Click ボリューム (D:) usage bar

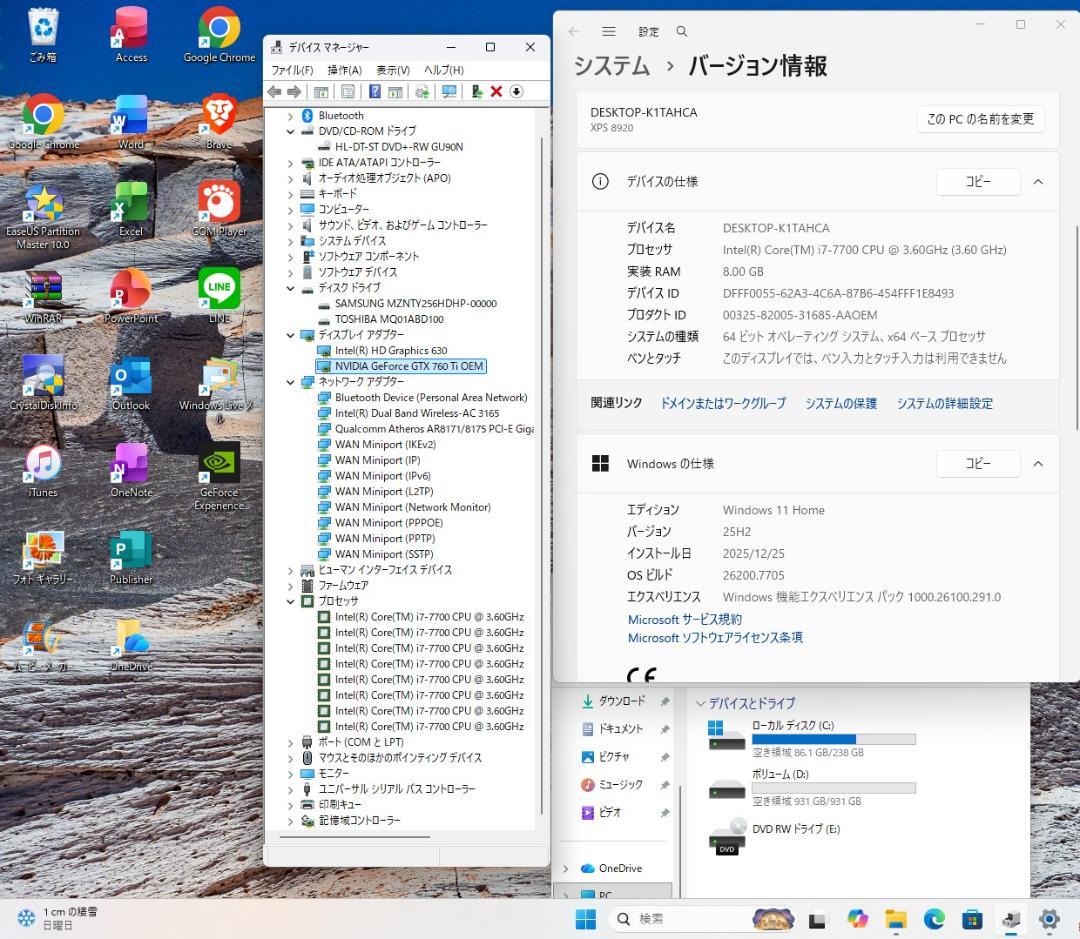[833, 788]
